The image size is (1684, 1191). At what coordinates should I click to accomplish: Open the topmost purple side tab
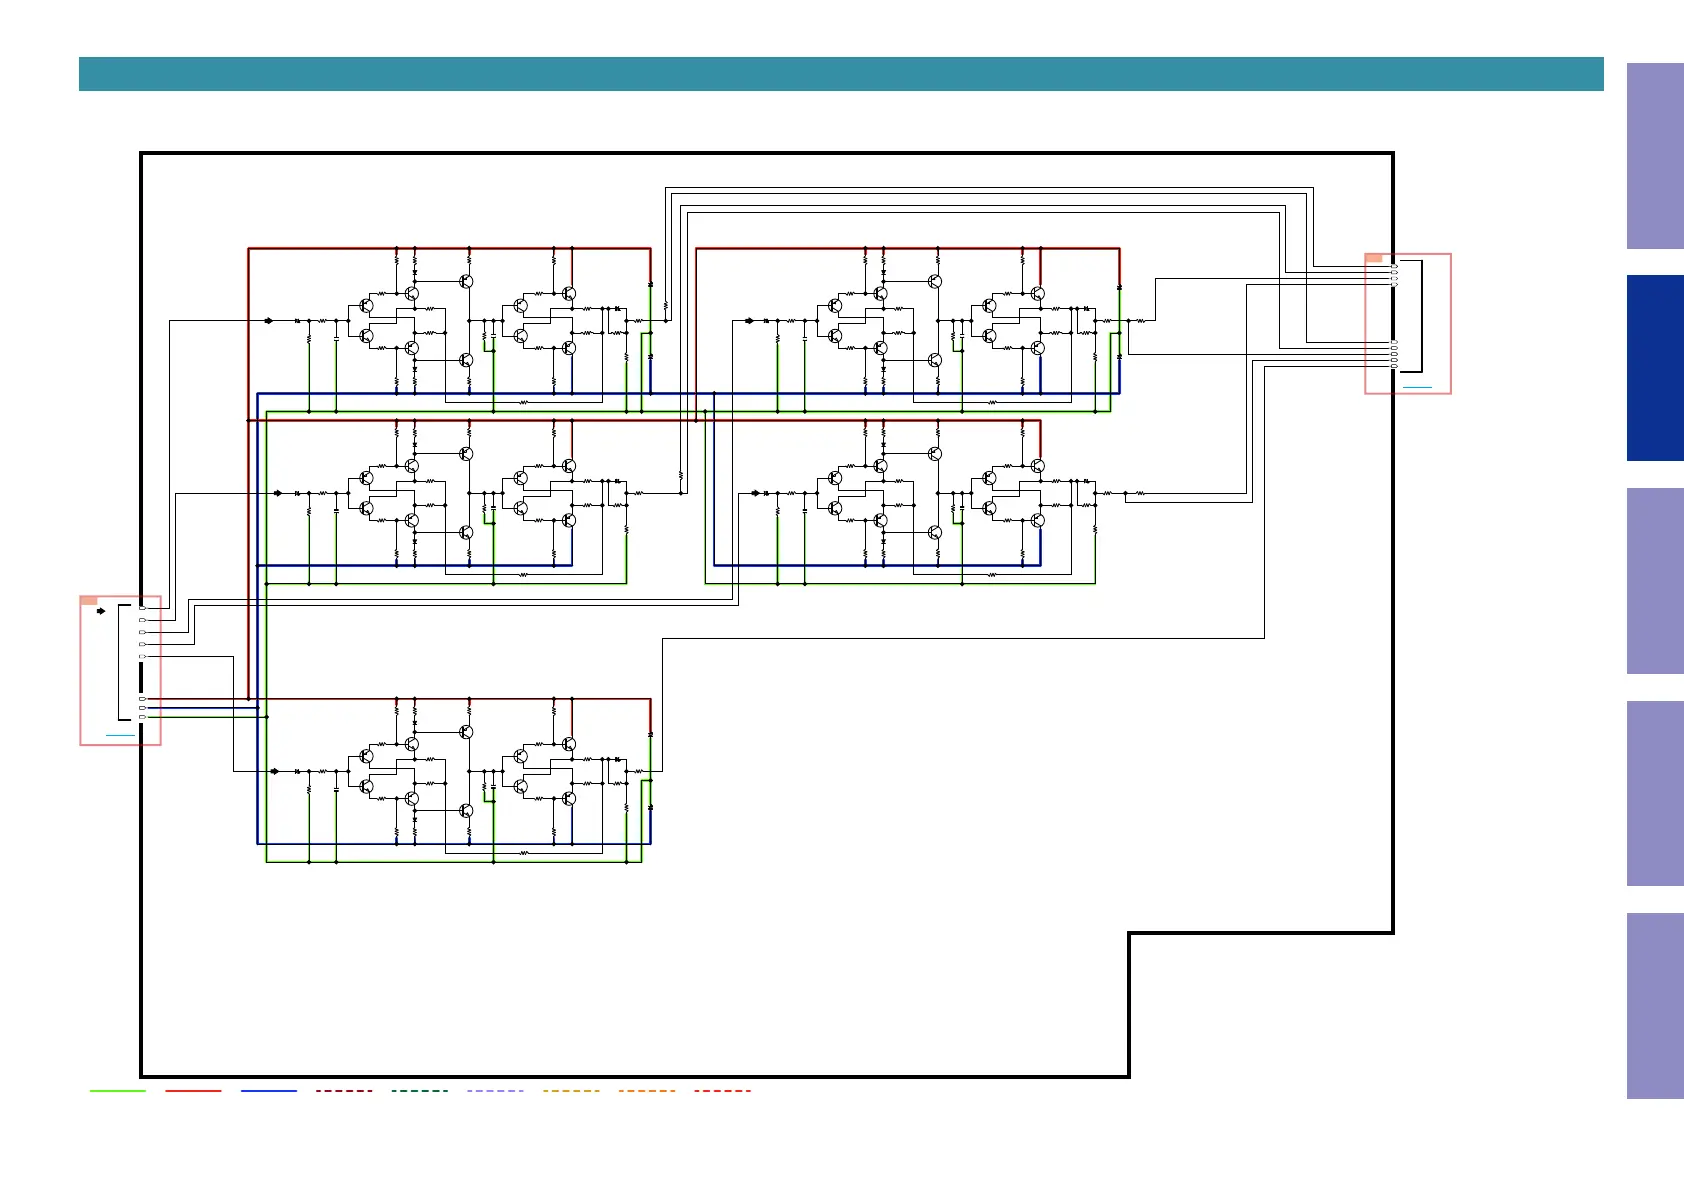pyautogui.click(x=1654, y=156)
